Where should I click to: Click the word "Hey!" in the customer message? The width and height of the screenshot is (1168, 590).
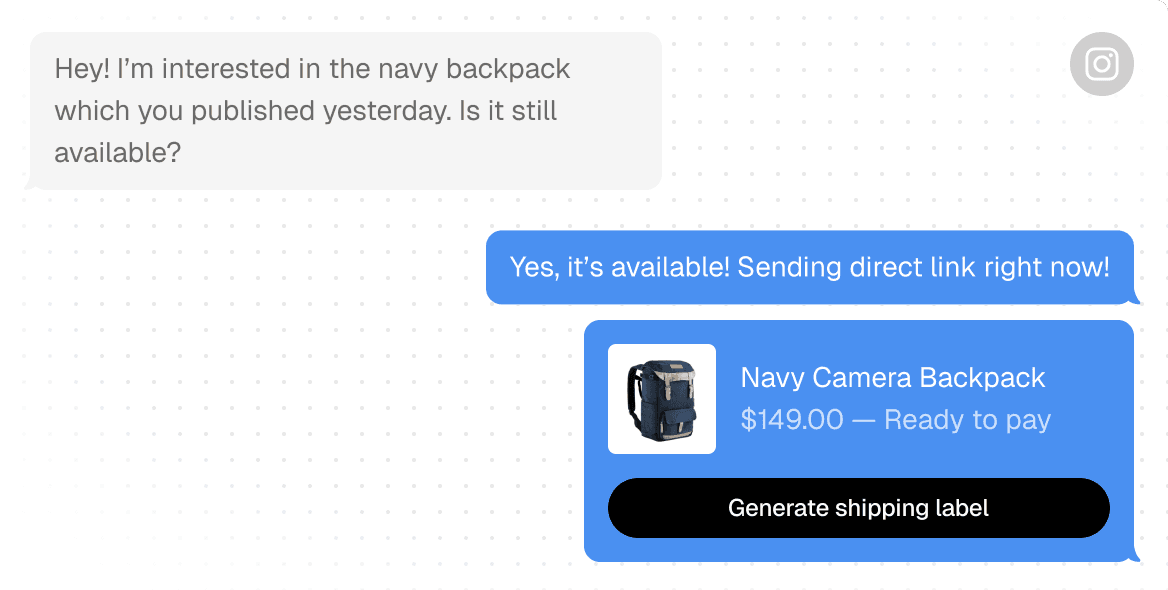click(82, 69)
